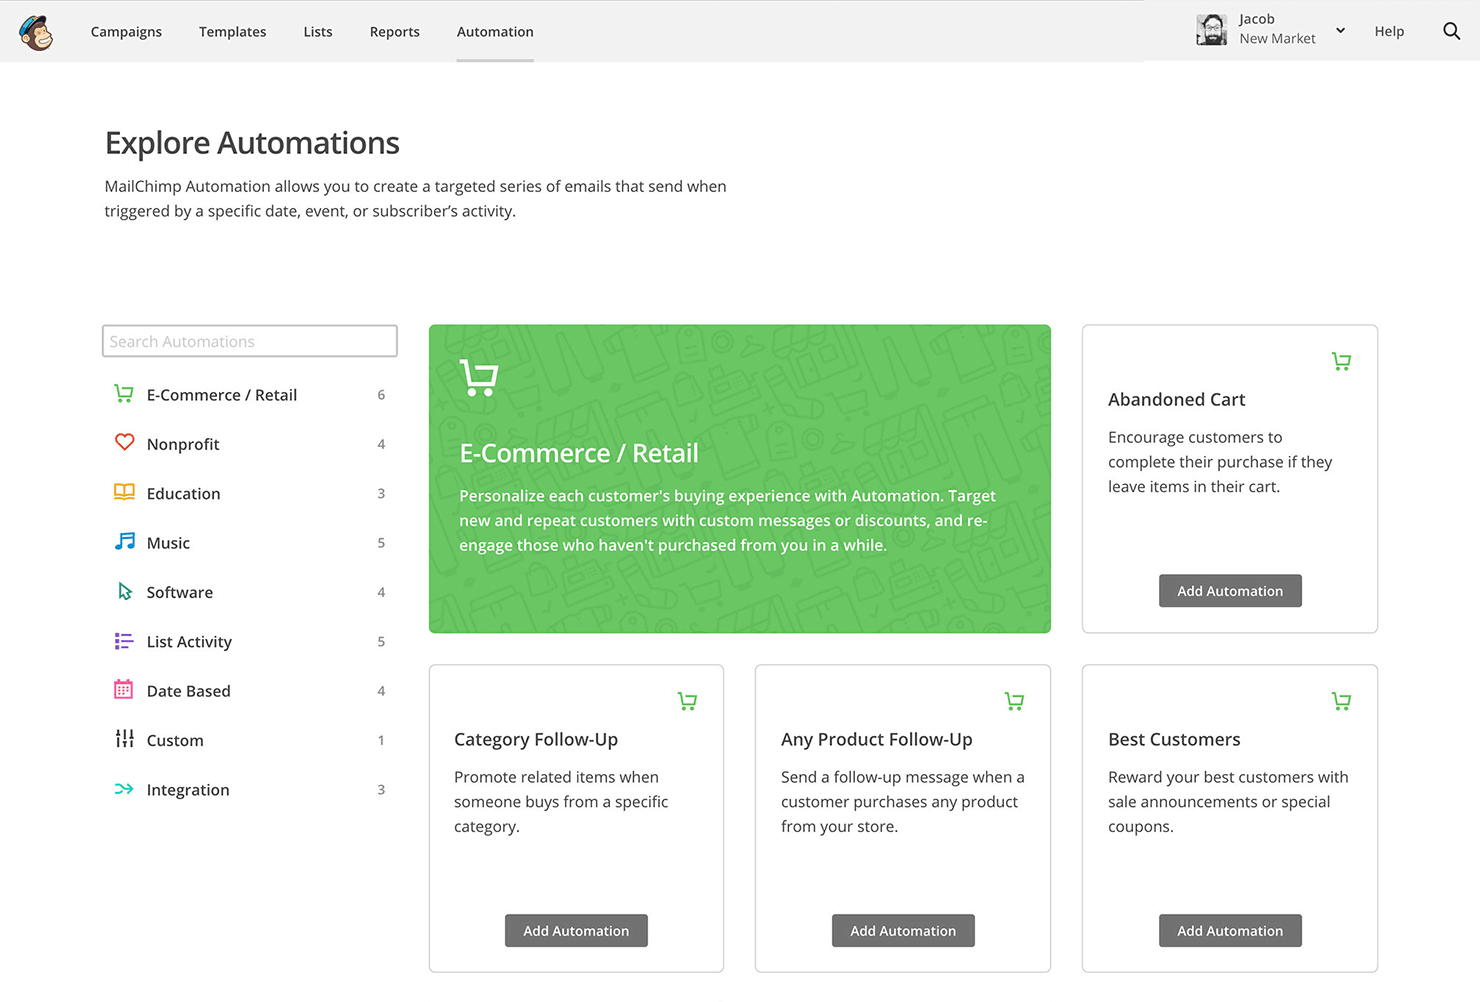Viewport: 1480px width, 1002px height.
Task: Click the Date Based calendar icon
Action: tap(124, 689)
